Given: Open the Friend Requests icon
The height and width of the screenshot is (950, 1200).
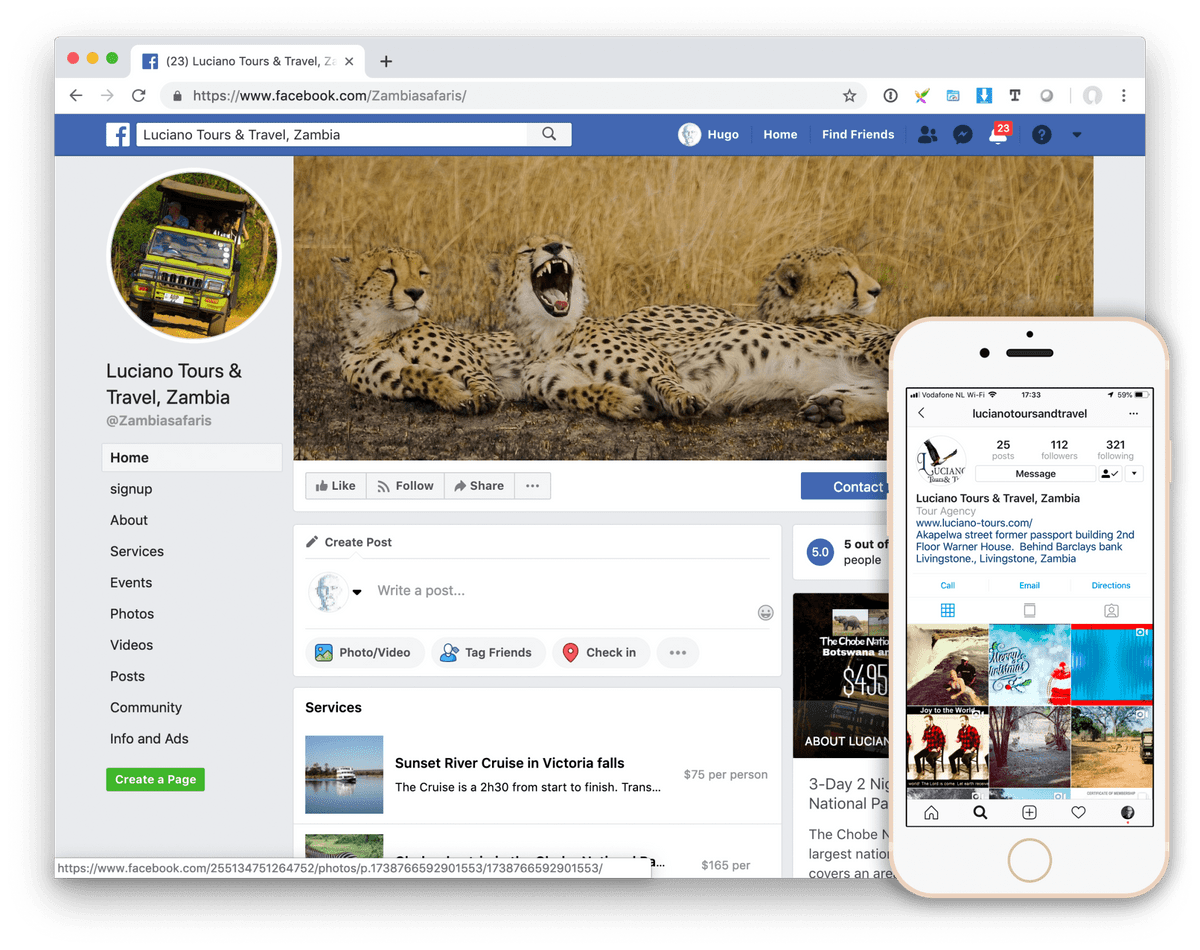Looking at the screenshot, I should pos(927,134).
